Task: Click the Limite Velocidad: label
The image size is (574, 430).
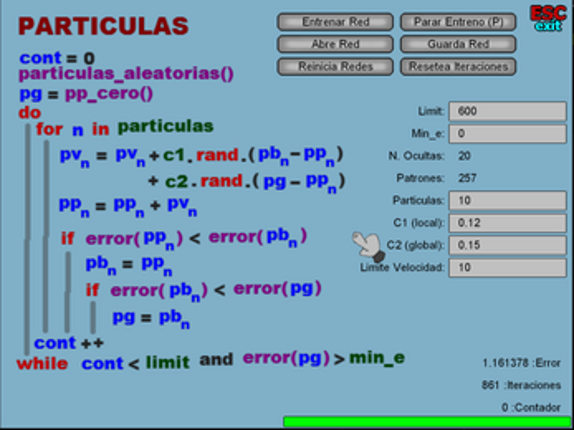Action: 403,268
